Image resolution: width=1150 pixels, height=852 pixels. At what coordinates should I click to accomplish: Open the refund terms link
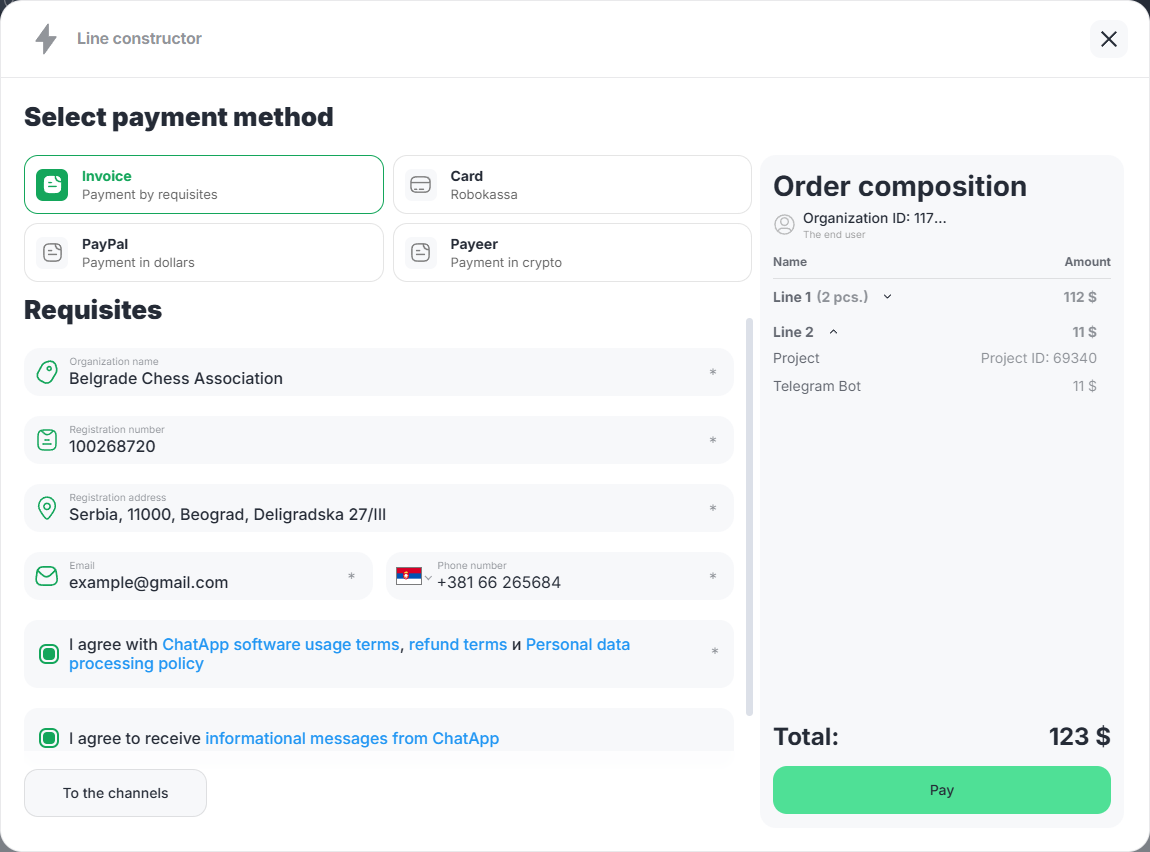point(457,645)
